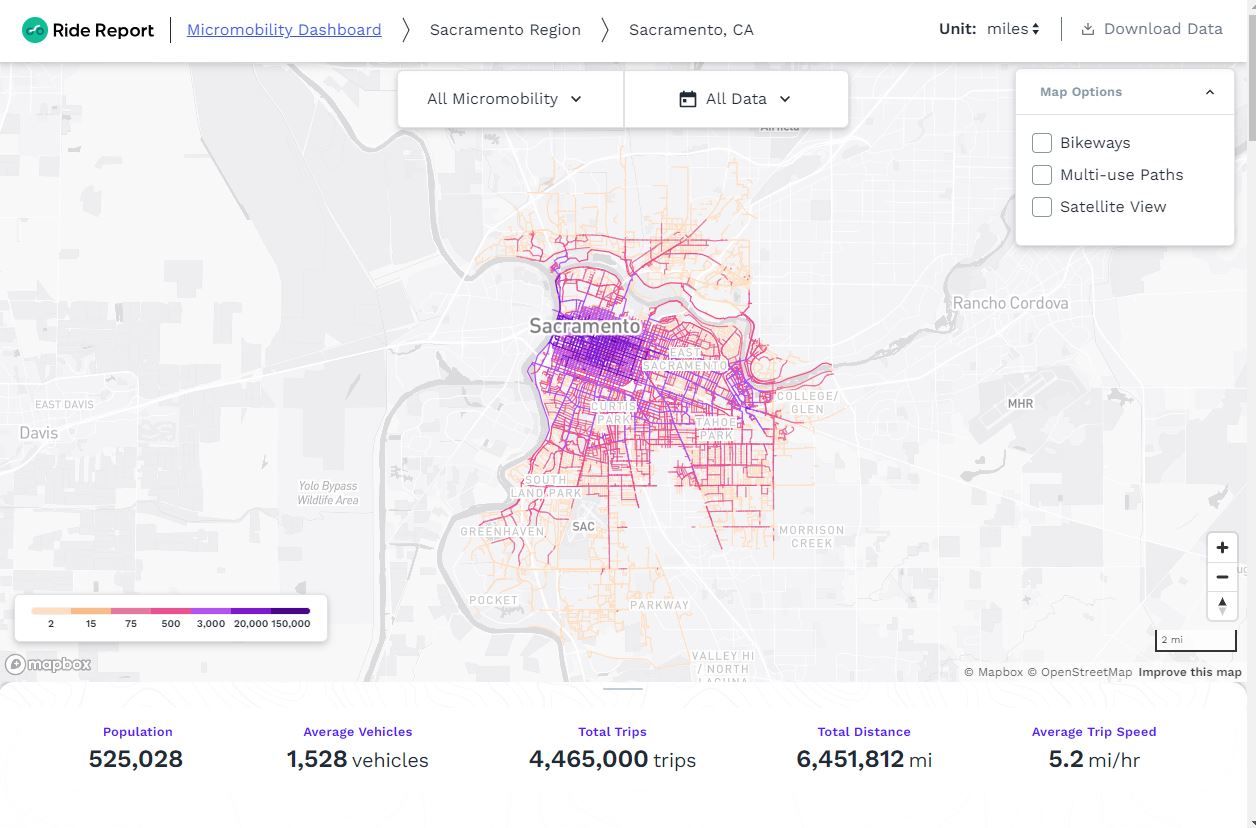
Task: Change the Unit miles selector
Action: (x=1013, y=29)
